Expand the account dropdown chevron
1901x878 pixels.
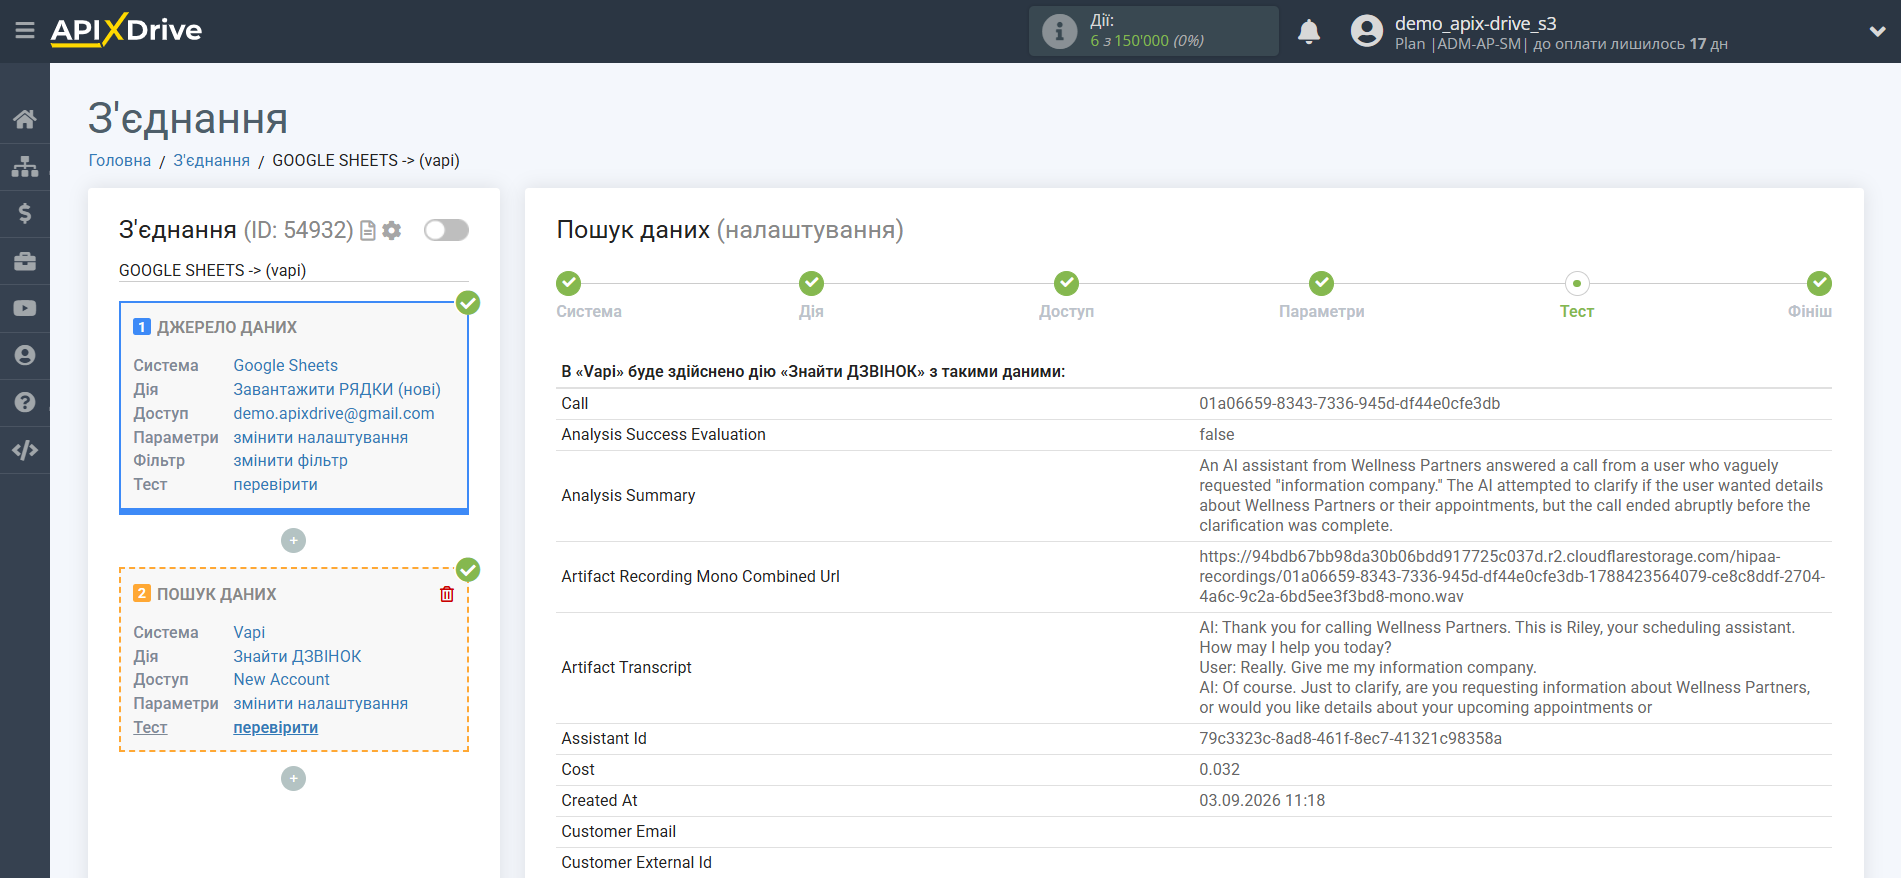pyautogui.click(x=1877, y=31)
